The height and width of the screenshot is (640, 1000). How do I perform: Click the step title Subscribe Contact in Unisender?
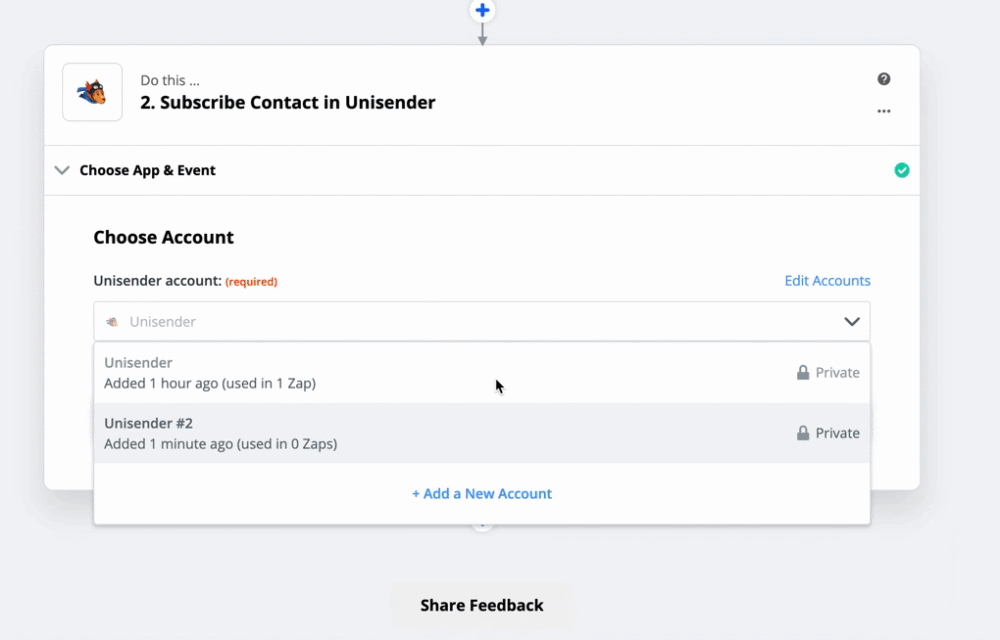(288, 103)
